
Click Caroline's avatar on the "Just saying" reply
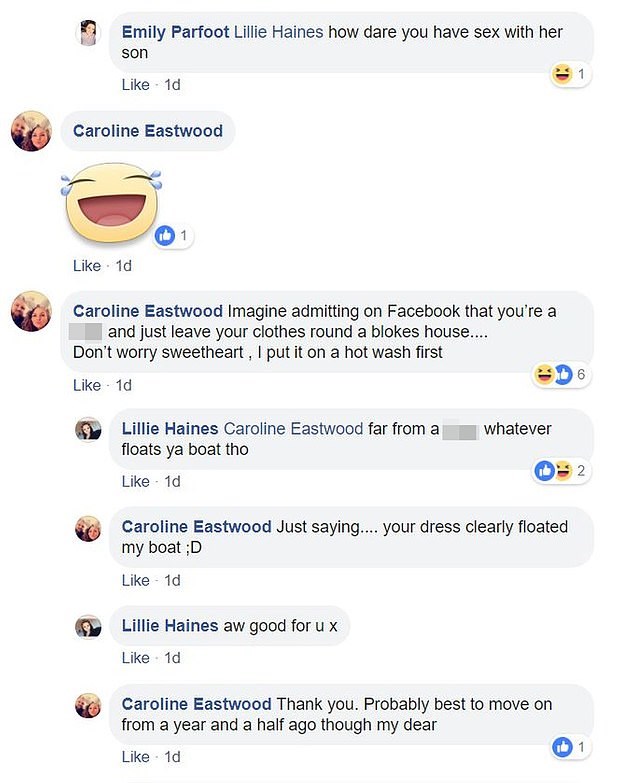88,527
